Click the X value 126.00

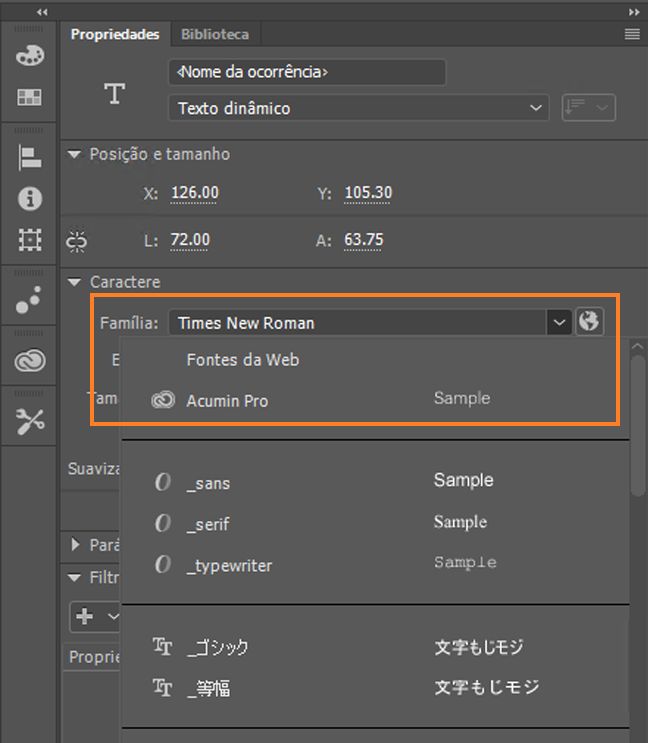click(195, 193)
